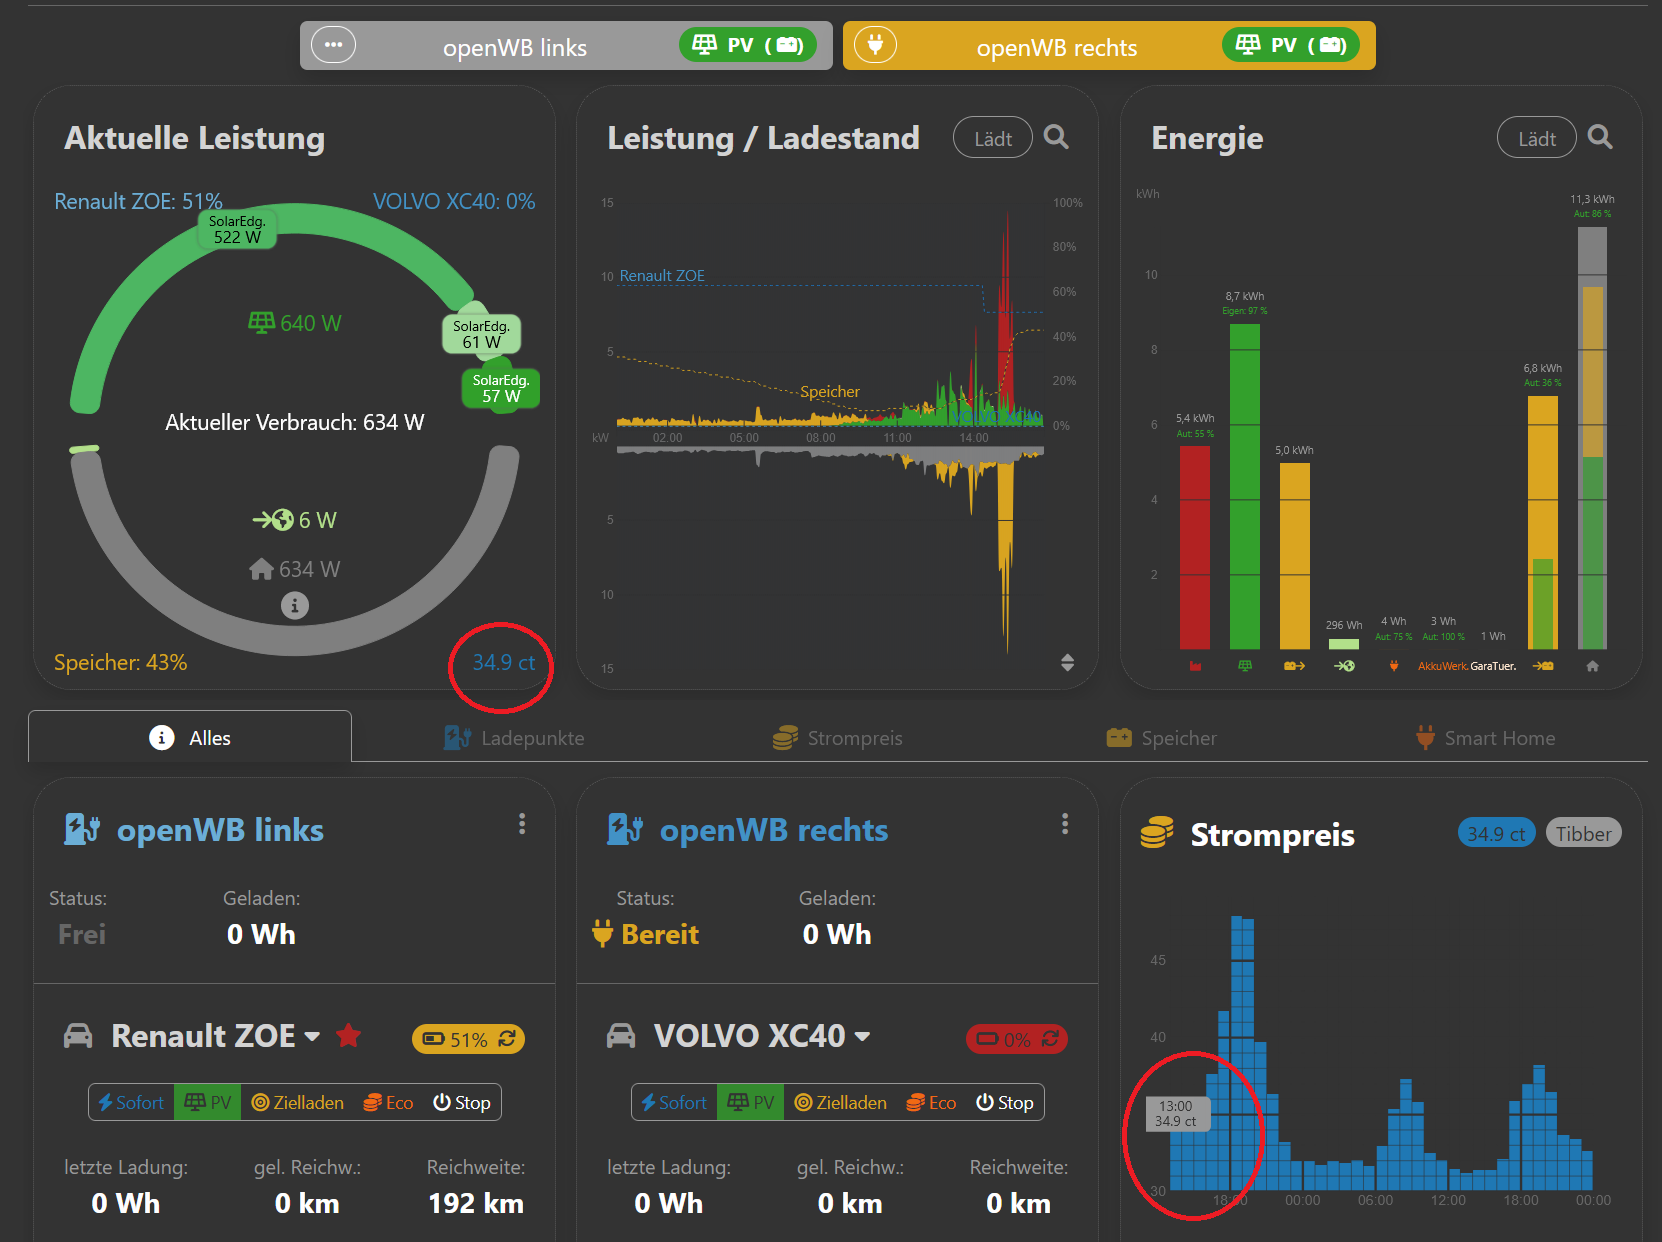Viewport: 1662px width, 1242px height.
Task: Open Tibber from the Strompreis card
Action: coord(1583,832)
